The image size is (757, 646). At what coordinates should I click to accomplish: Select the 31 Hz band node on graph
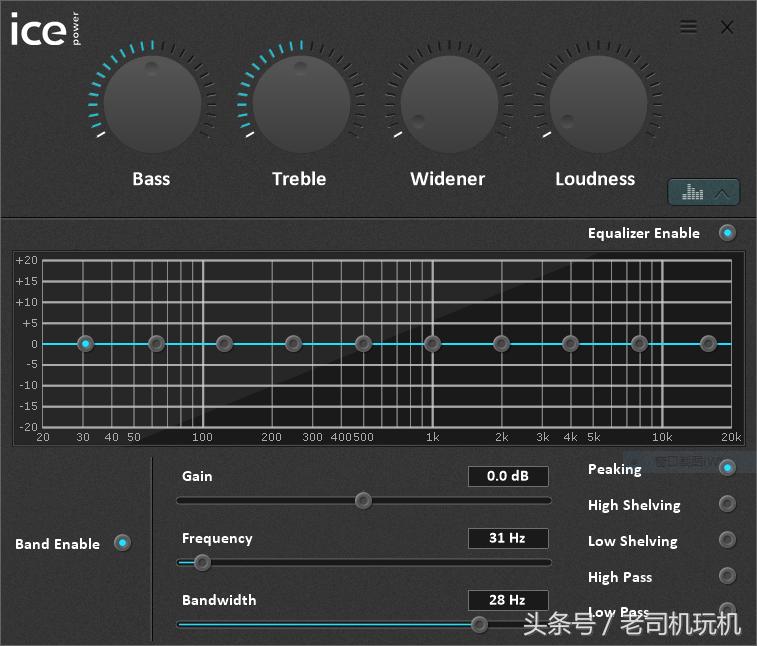(x=86, y=344)
